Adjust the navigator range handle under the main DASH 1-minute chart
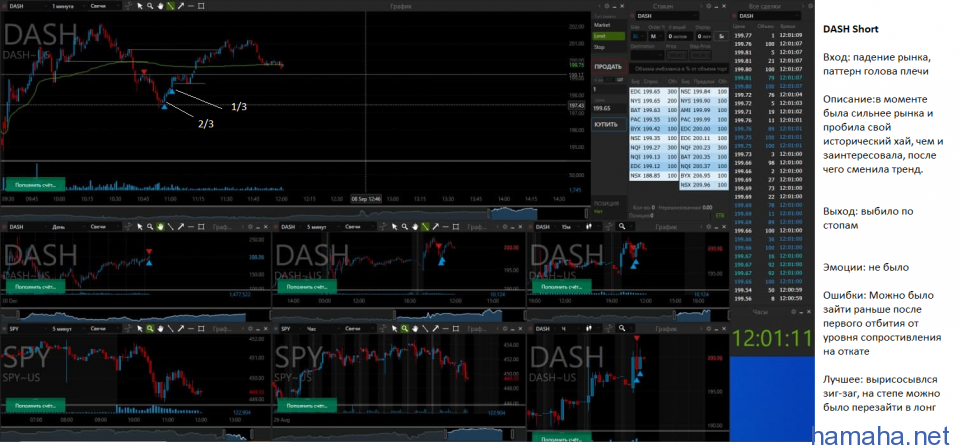 490,212
